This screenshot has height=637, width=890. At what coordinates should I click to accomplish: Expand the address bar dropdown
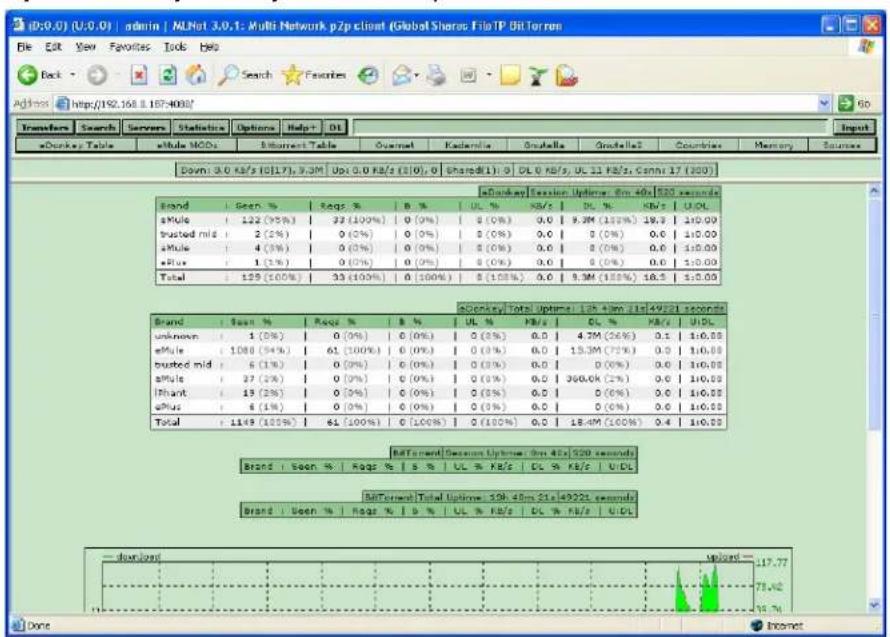(x=825, y=103)
